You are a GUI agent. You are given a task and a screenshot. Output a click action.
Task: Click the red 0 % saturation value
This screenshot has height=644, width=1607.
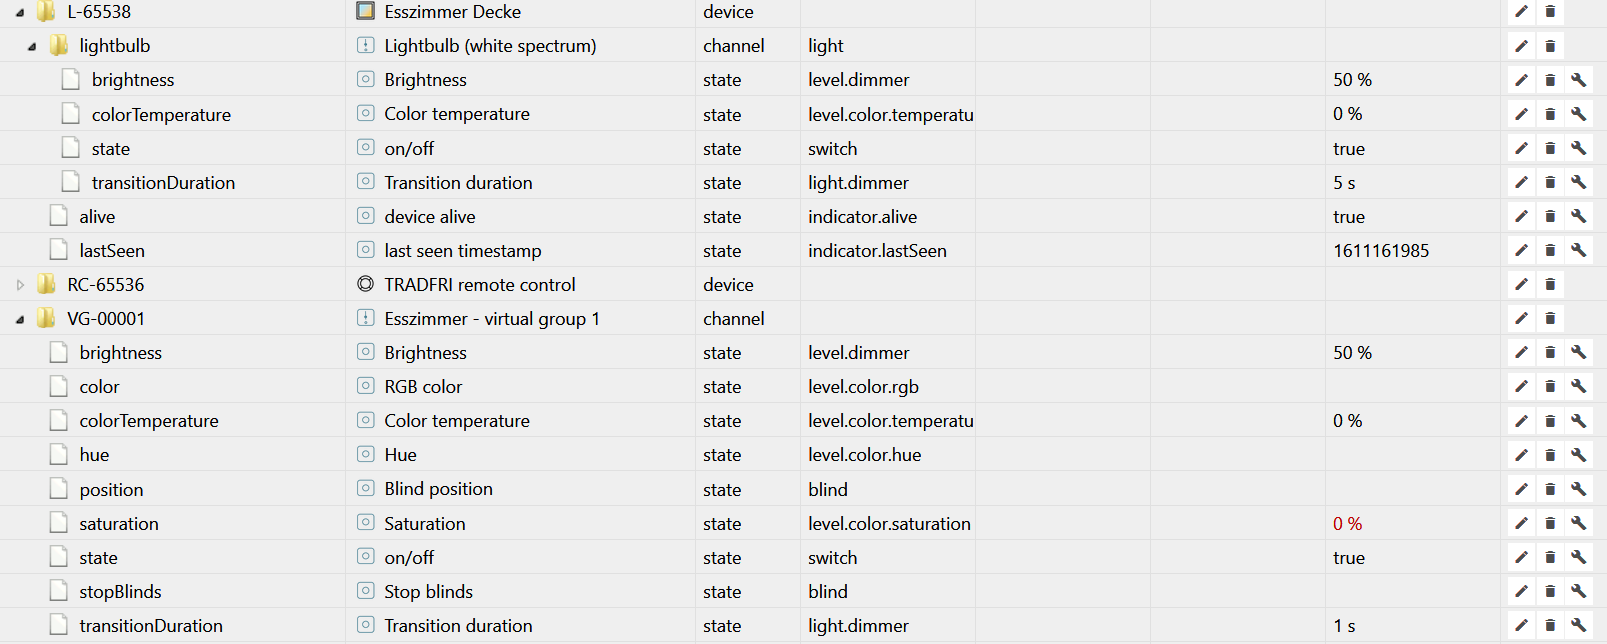(x=1347, y=524)
